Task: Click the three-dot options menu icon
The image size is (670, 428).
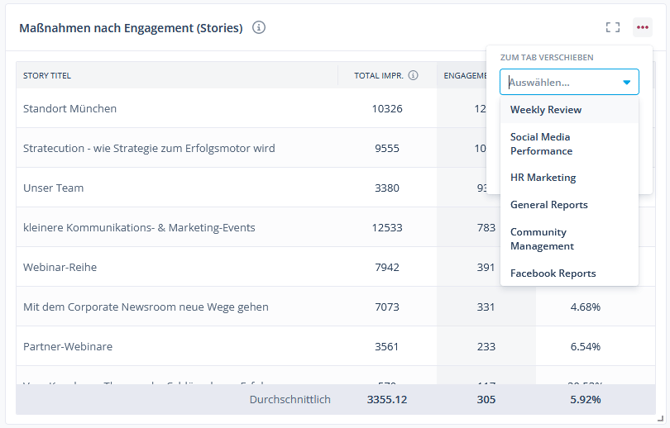Action: (642, 28)
